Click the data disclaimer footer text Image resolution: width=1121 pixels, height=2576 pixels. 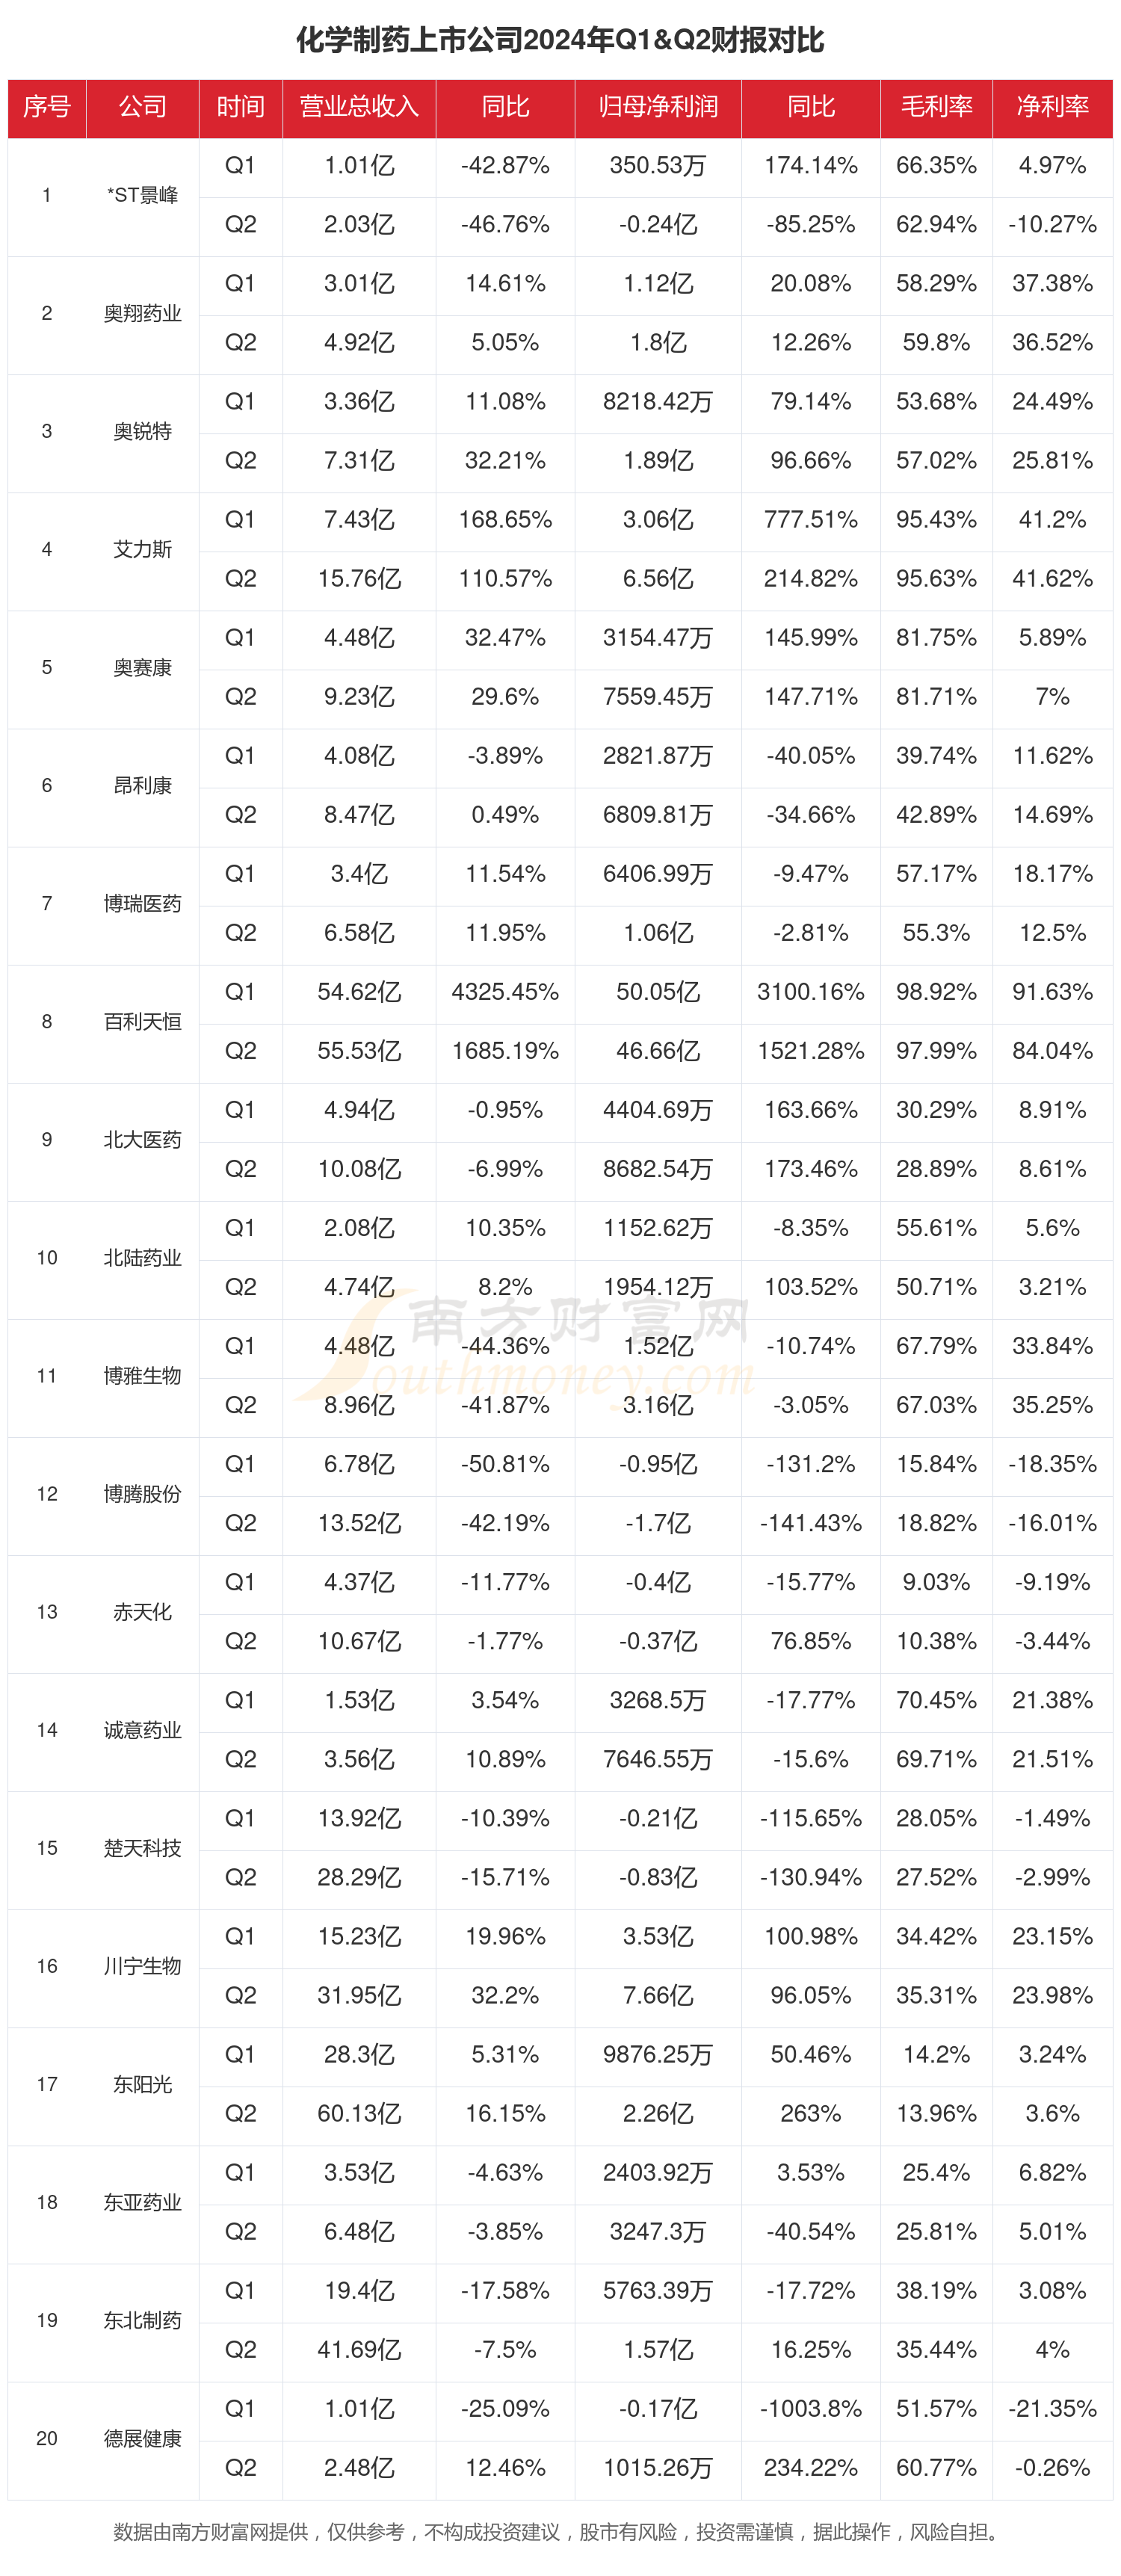pyautogui.click(x=560, y=2531)
